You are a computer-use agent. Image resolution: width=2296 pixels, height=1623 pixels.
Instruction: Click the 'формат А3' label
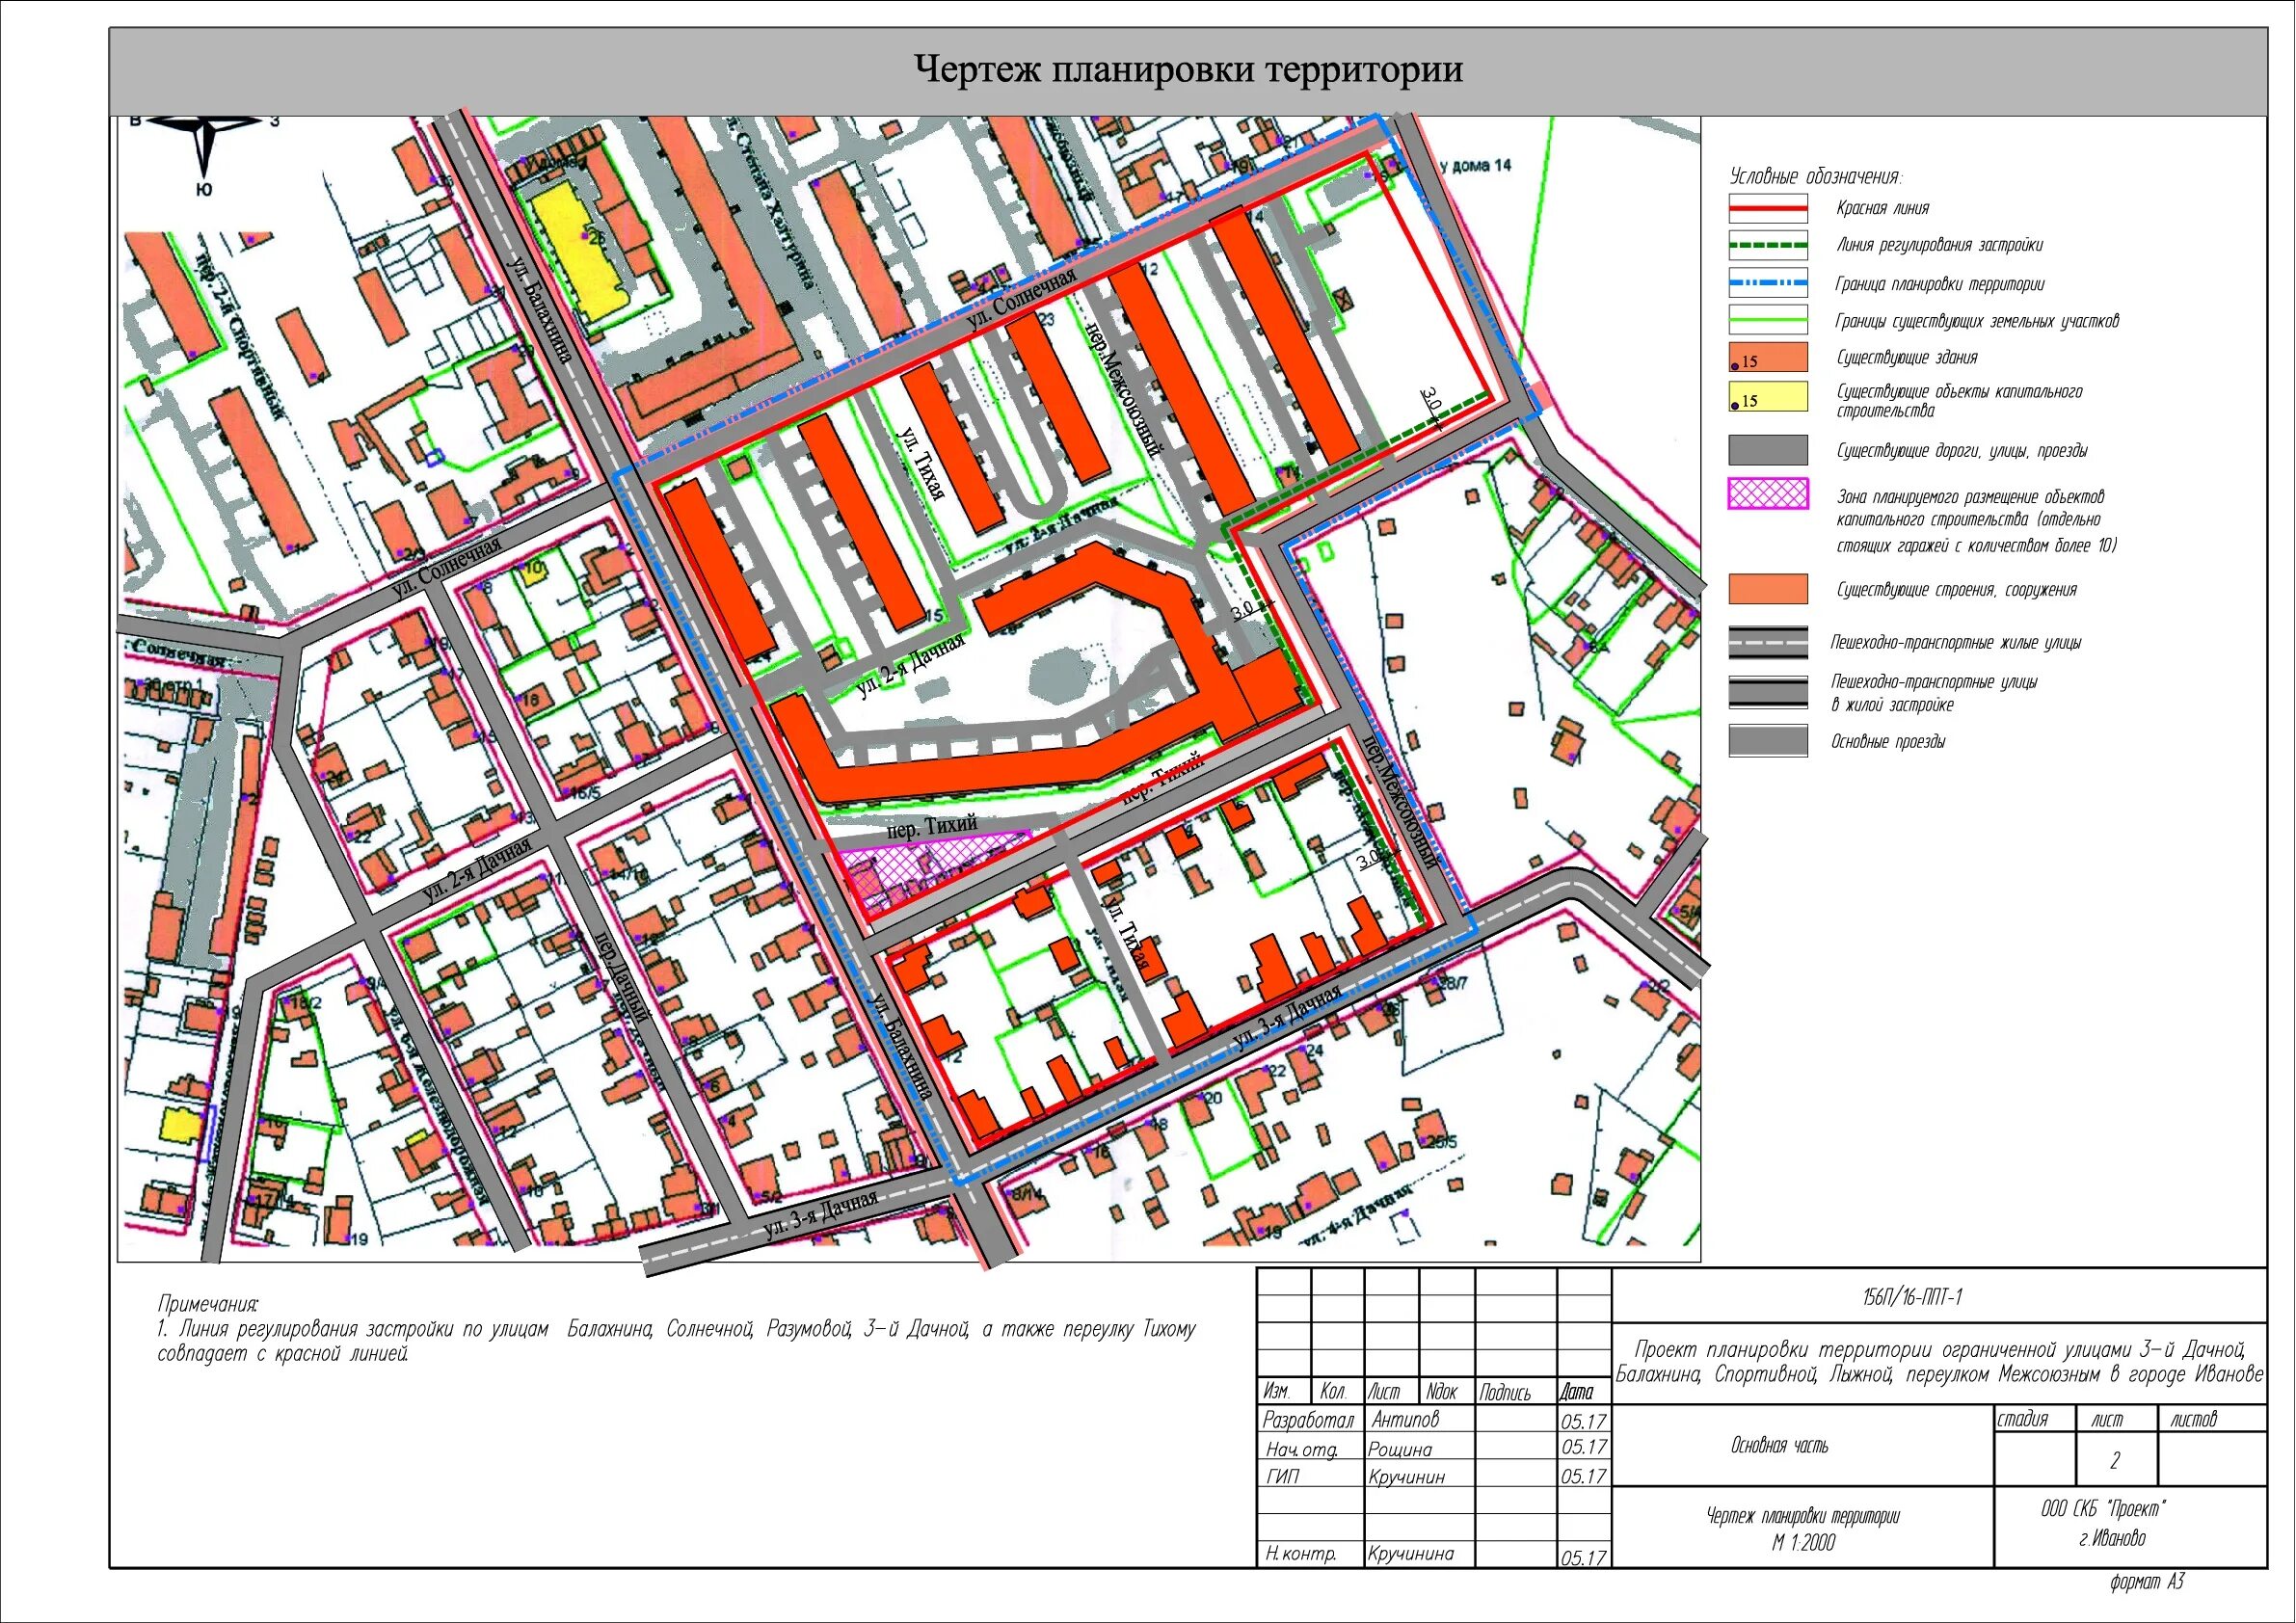pos(2146,1582)
